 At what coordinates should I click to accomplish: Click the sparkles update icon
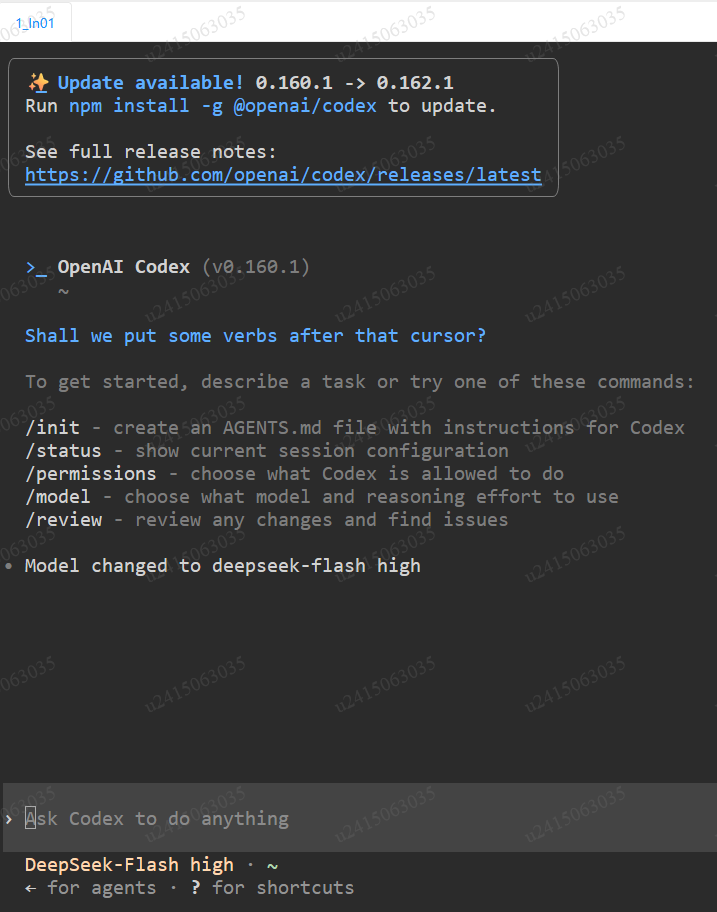coord(38,83)
